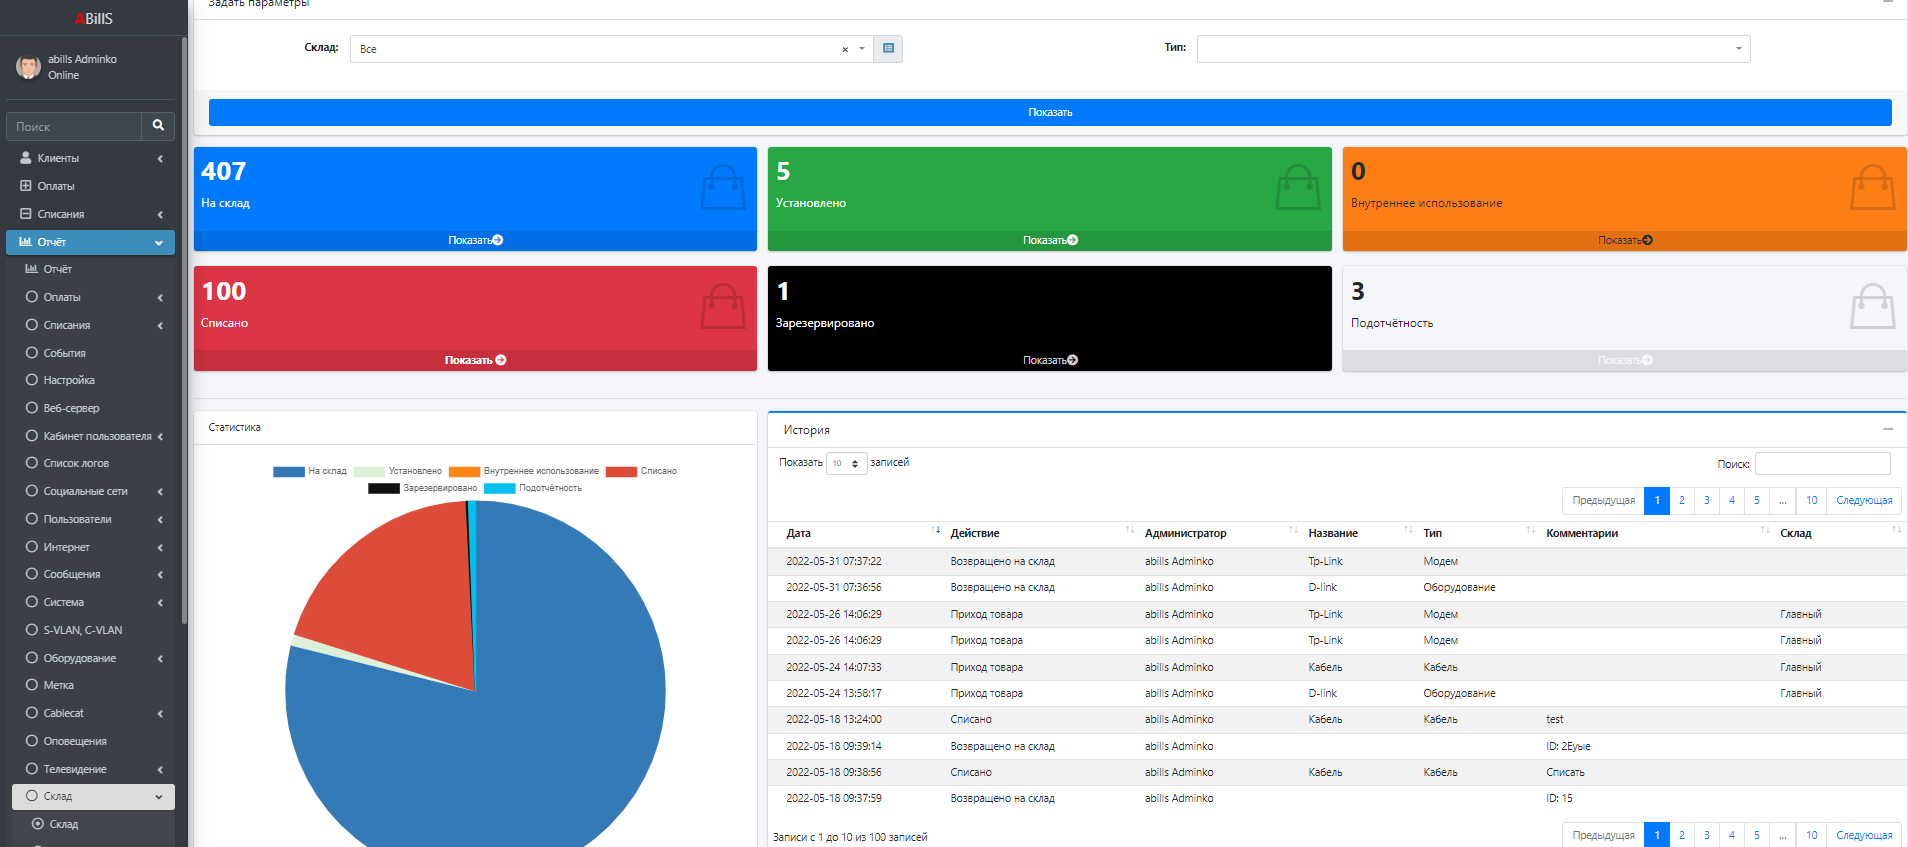Click the Клиенты user icon in sidebar
The image size is (1908, 847).
tap(26, 158)
